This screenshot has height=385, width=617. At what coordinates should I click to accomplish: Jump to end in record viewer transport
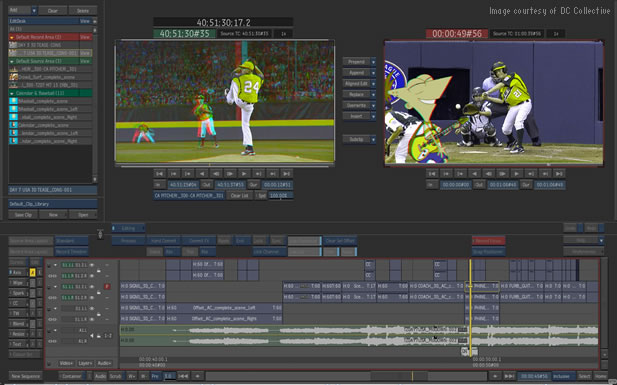[x=559, y=174]
